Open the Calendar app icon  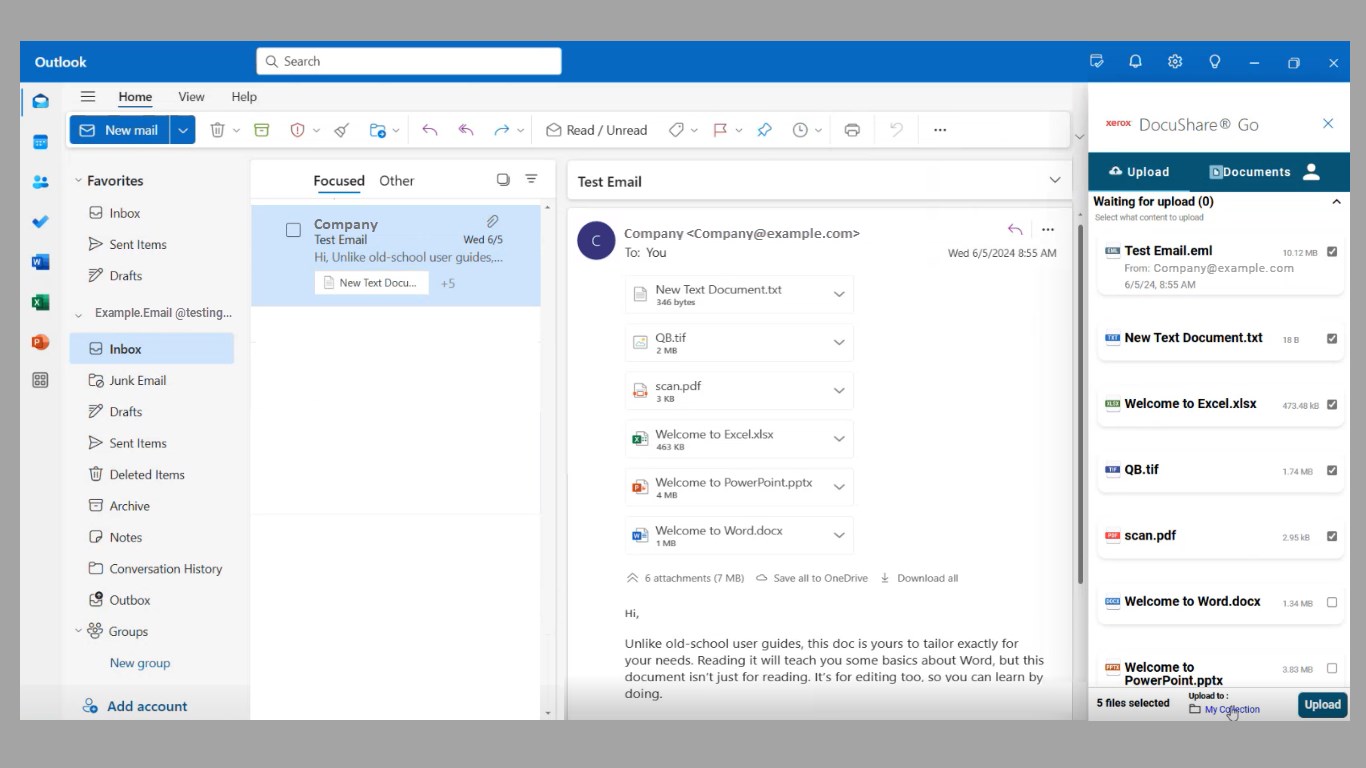click(x=40, y=142)
